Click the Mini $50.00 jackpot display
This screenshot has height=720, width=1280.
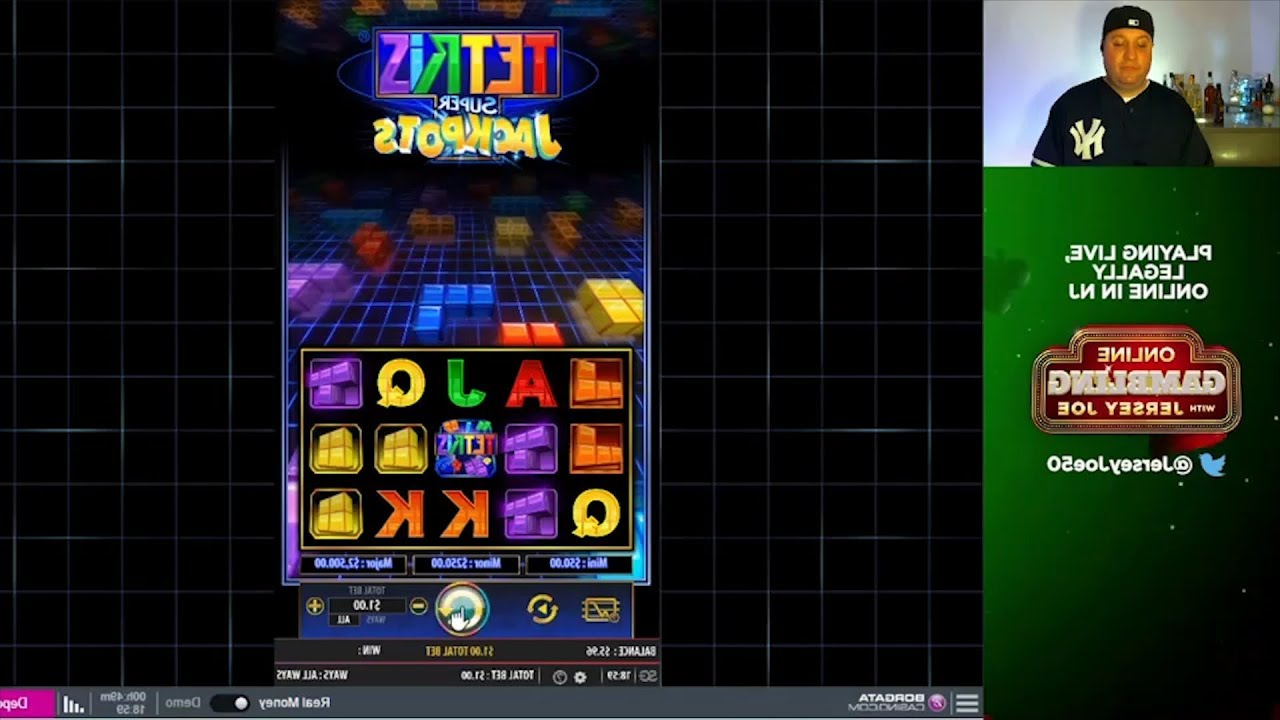coord(579,564)
